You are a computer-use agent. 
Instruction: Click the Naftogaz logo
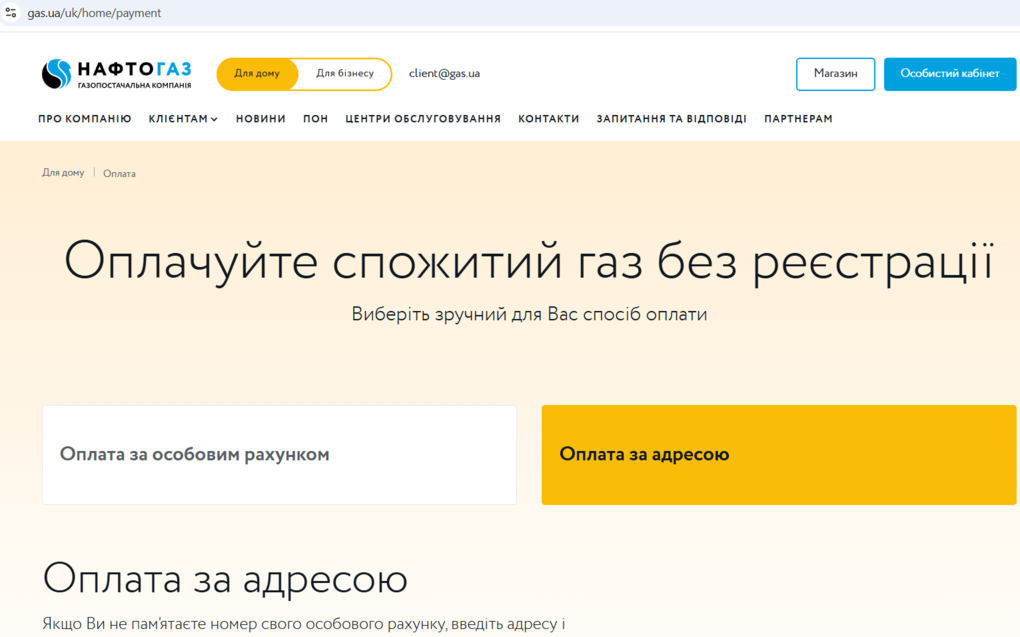coord(116,74)
